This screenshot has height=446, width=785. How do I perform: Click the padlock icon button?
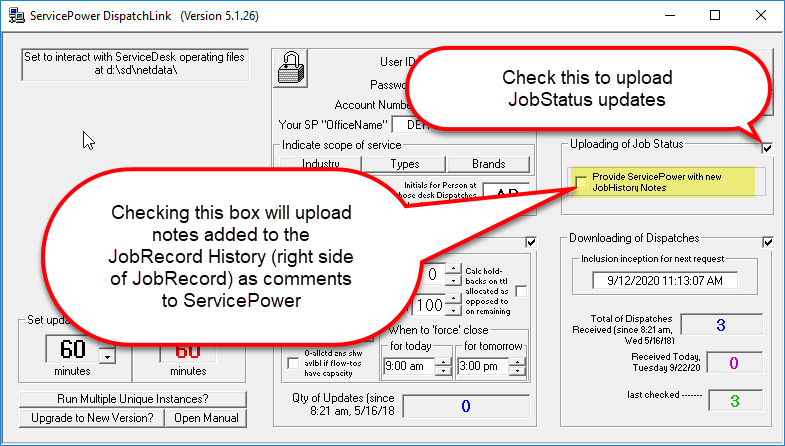293,69
